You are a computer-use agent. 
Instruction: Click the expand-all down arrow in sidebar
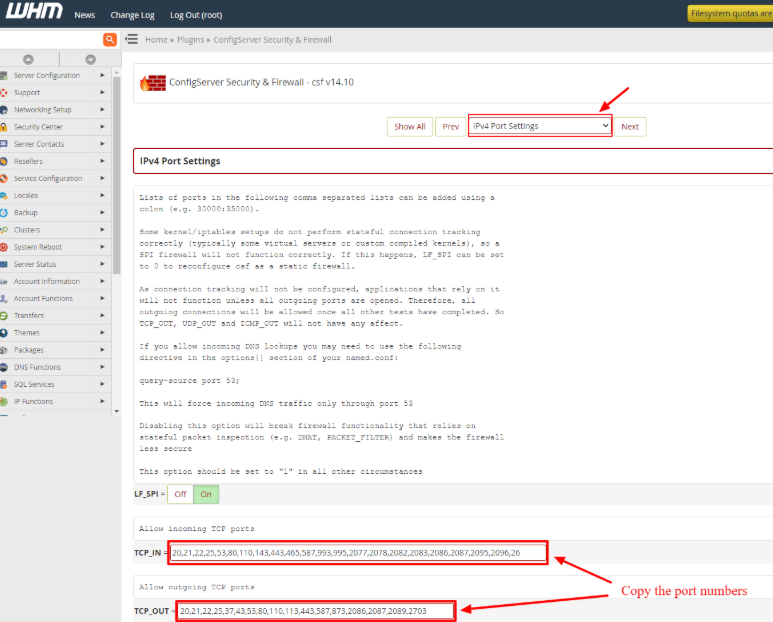point(91,59)
